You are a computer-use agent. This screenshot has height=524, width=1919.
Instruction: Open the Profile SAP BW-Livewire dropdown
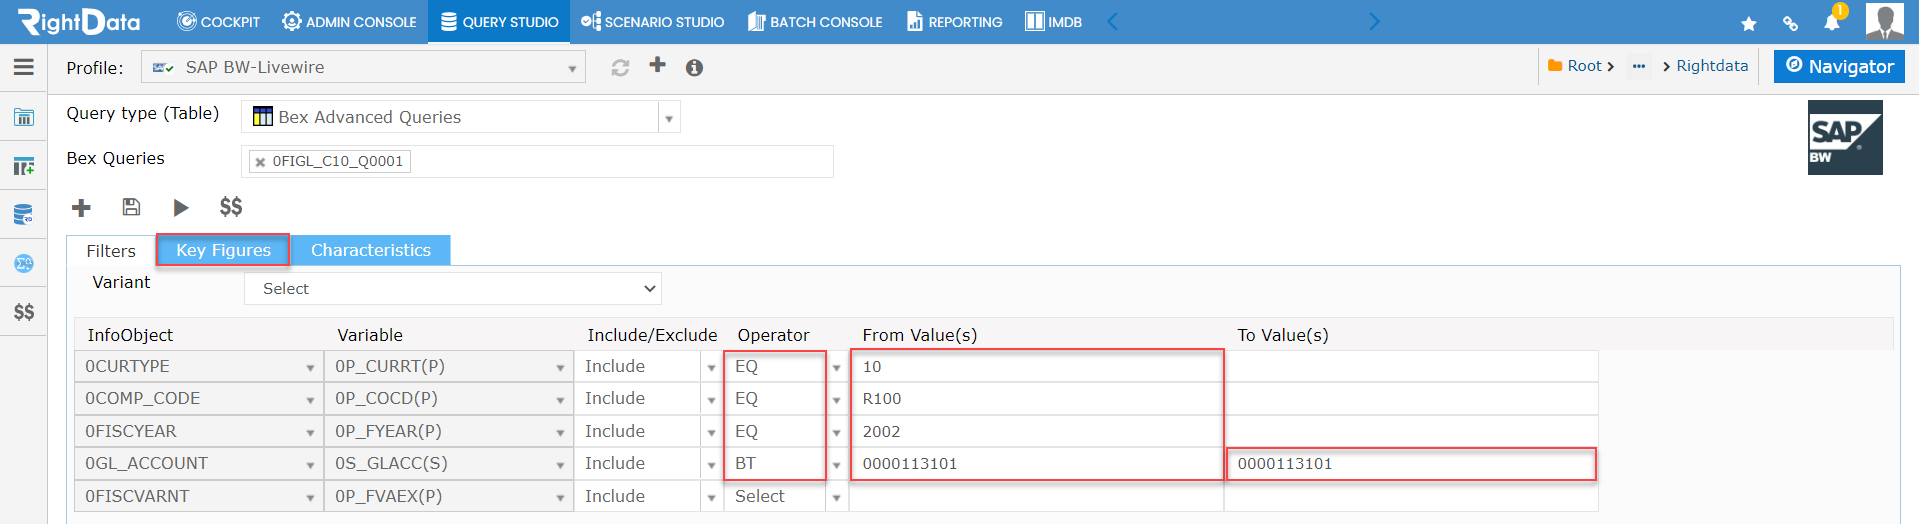coord(362,67)
